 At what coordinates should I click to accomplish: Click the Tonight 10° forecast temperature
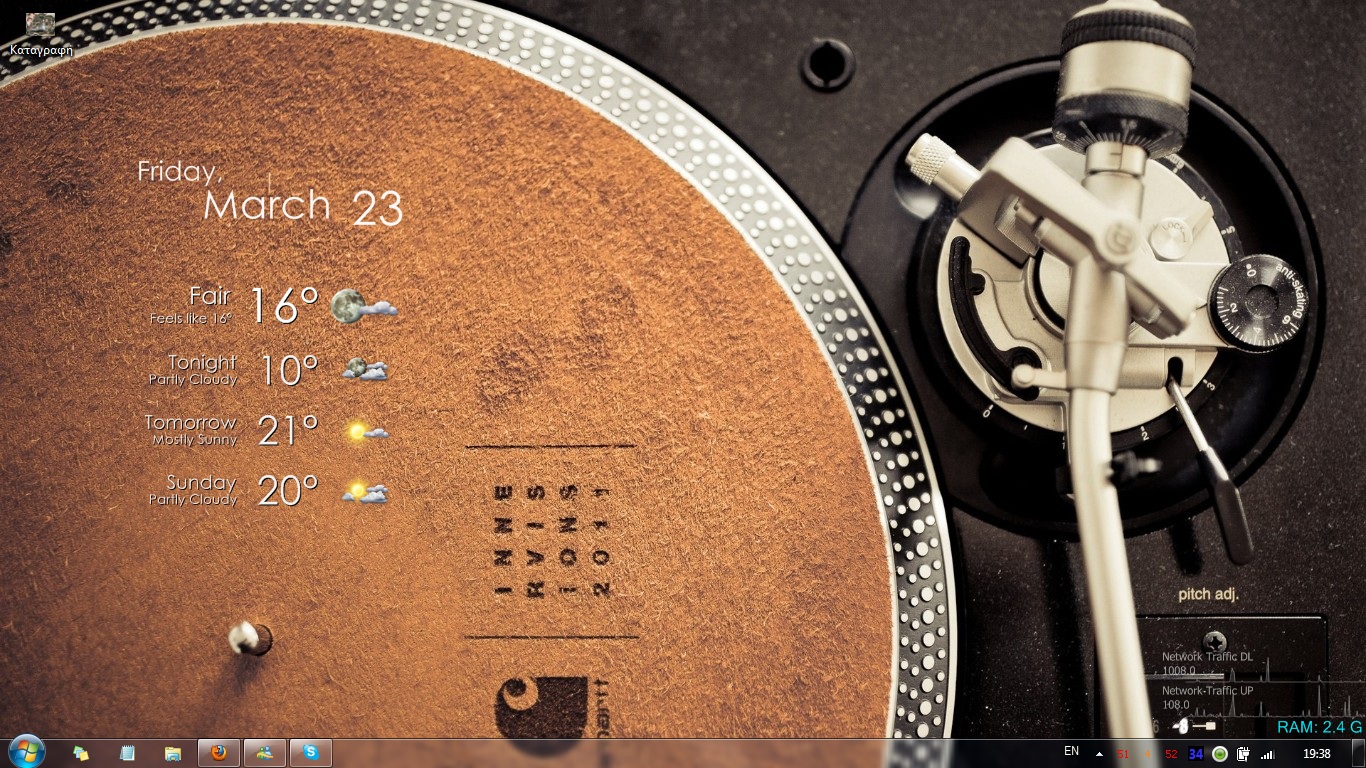click(x=289, y=371)
